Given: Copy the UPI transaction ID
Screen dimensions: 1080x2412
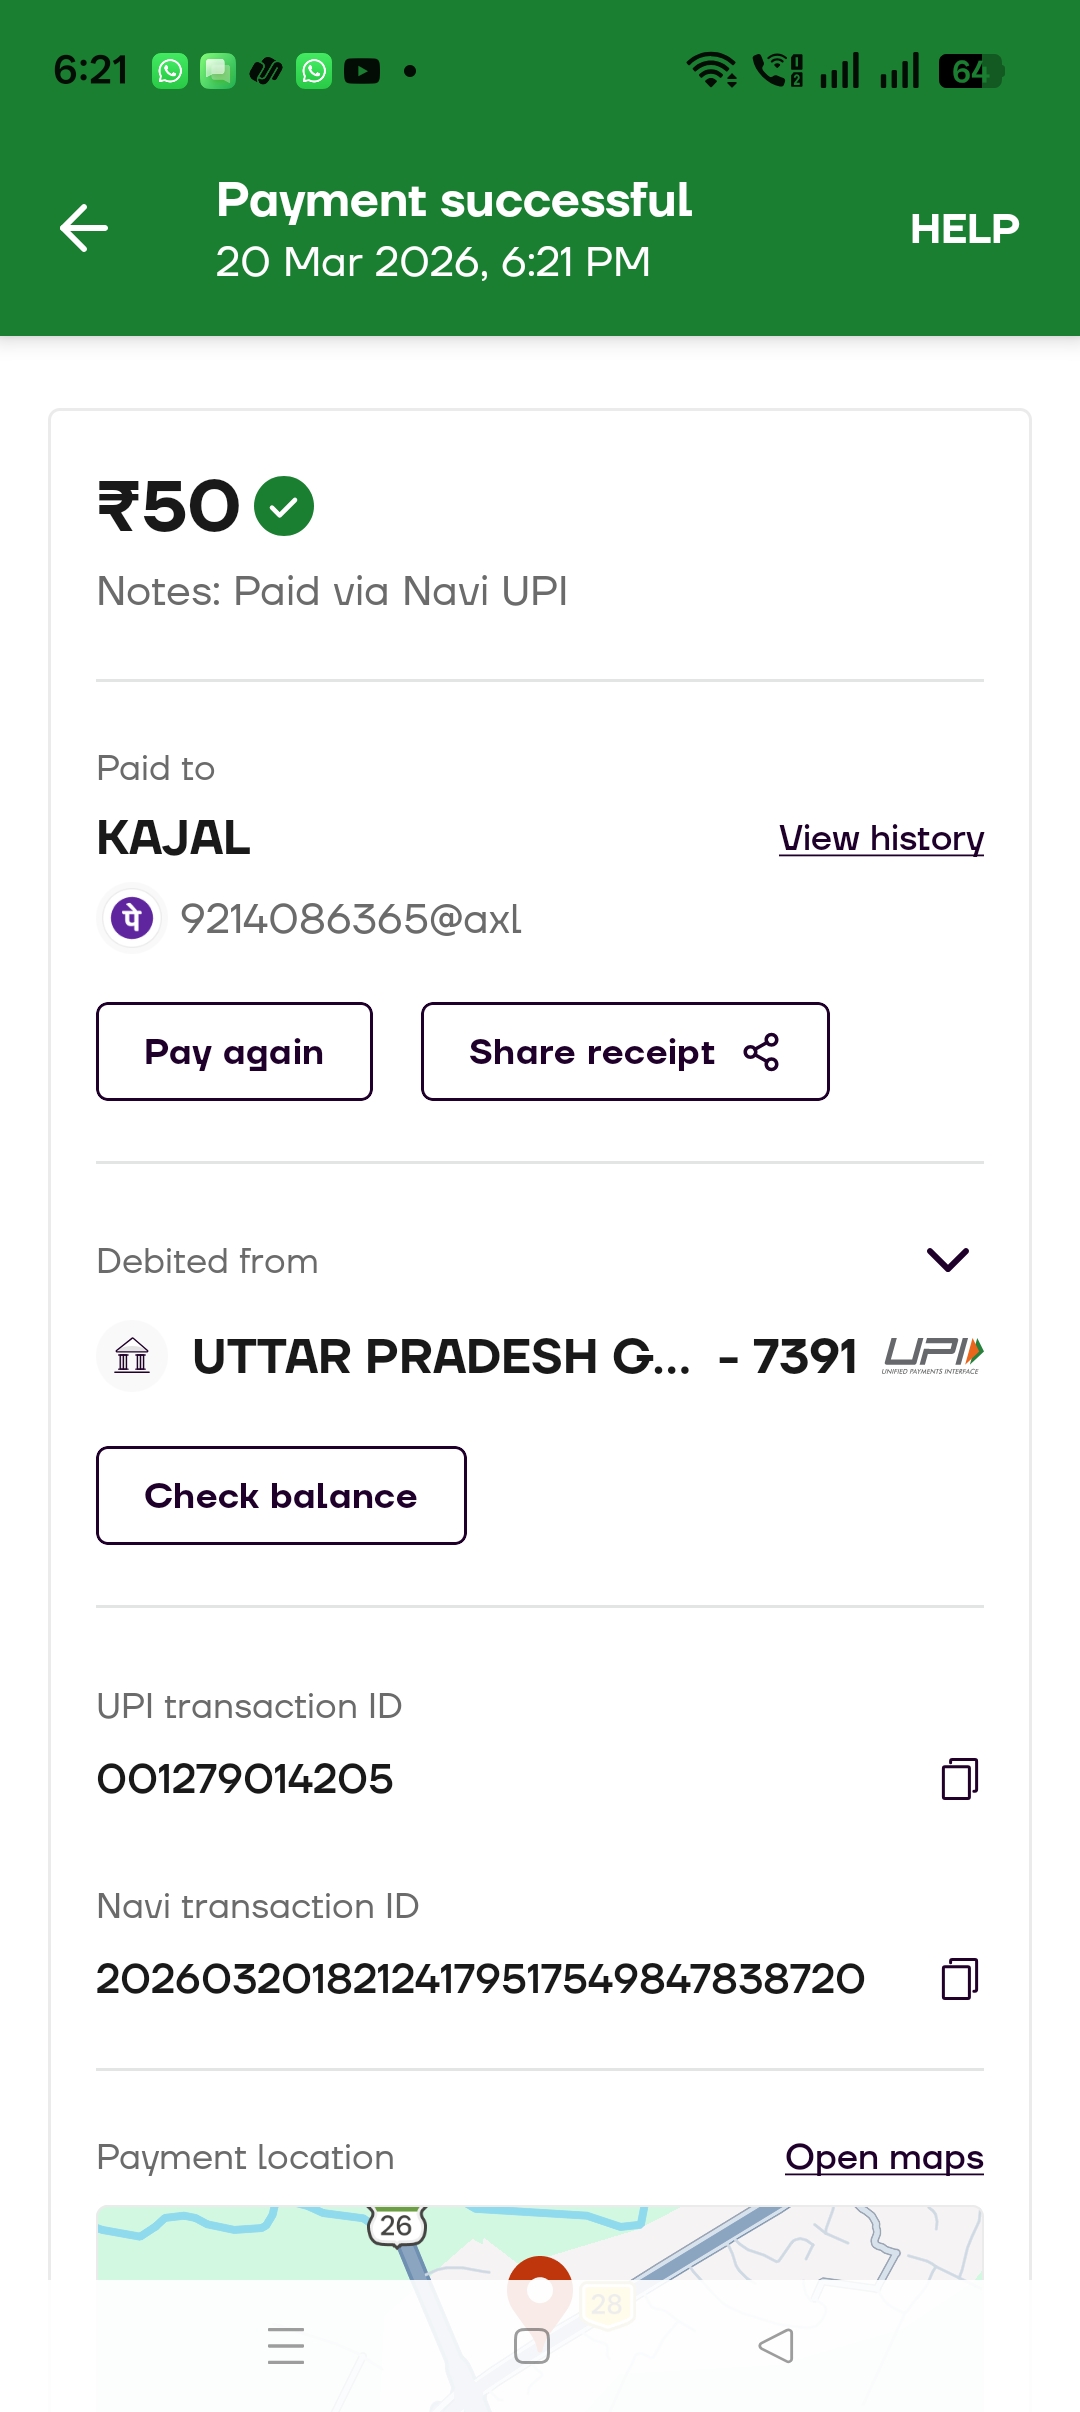Looking at the screenshot, I should (959, 1779).
